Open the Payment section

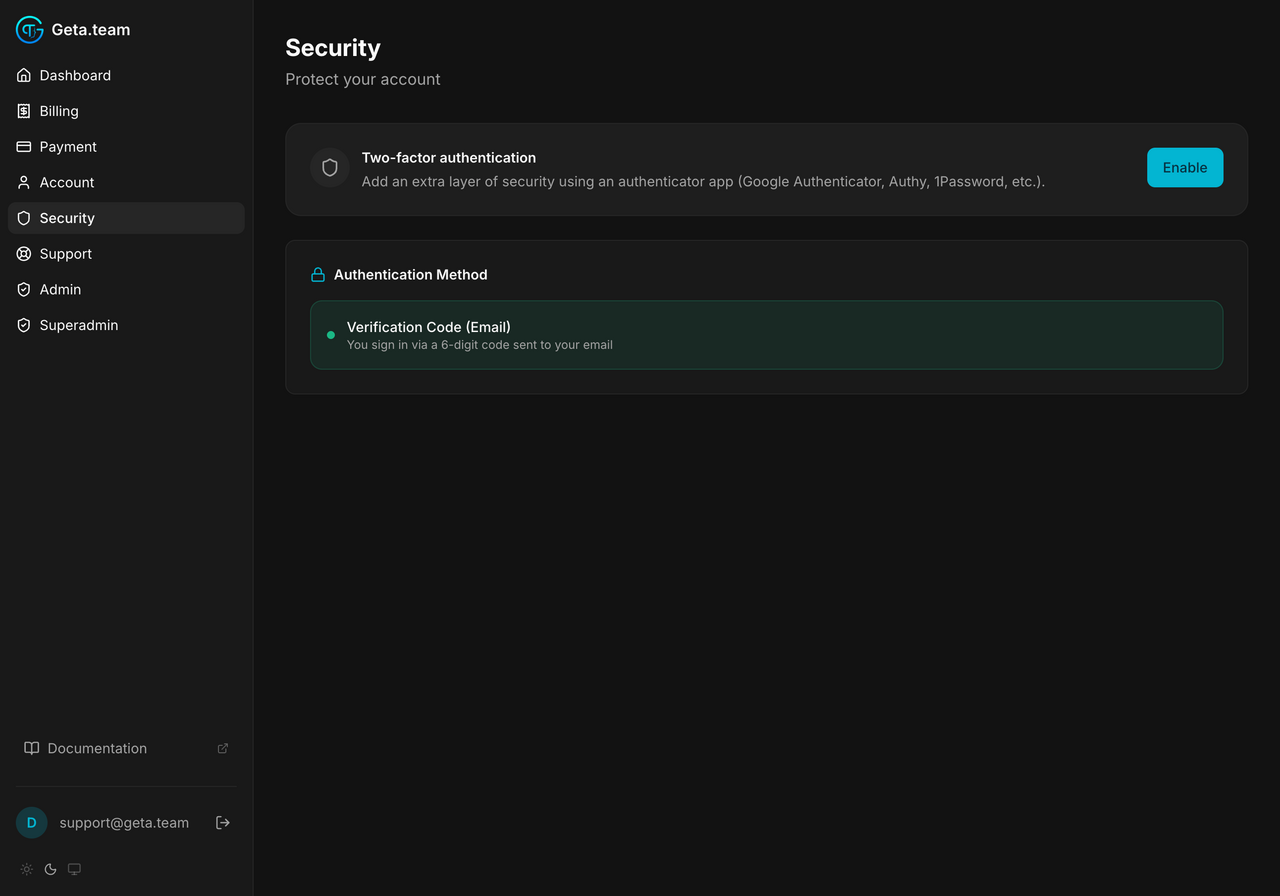click(126, 147)
